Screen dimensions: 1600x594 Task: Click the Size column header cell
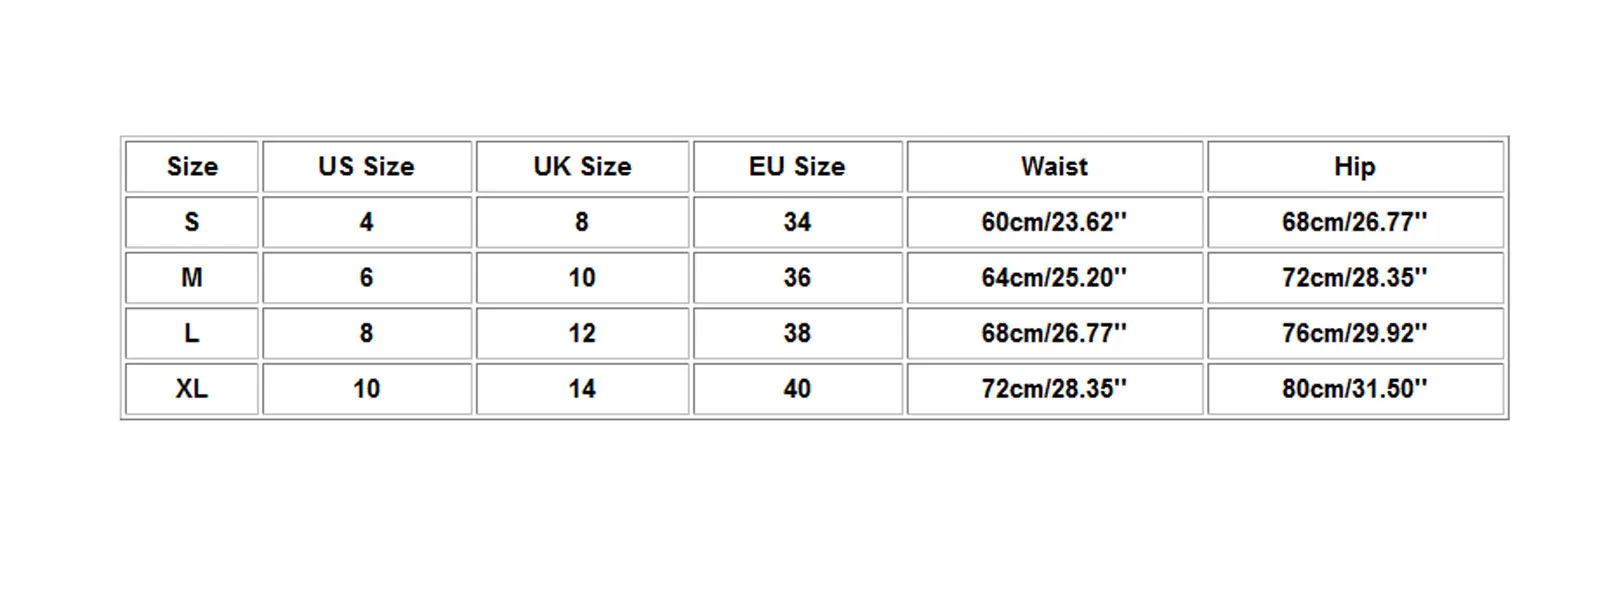coord(191,166)
